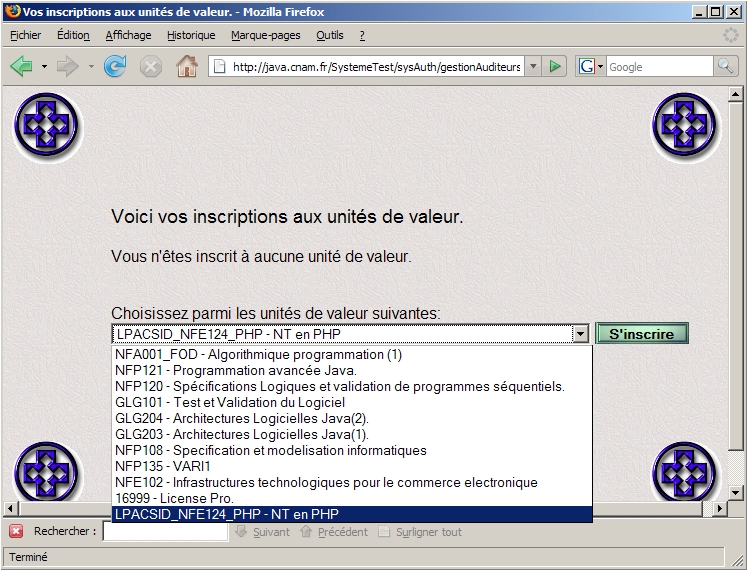Close the find bar with red X
748x571 pixels.
pyautogui.click(x=16, y=531)
